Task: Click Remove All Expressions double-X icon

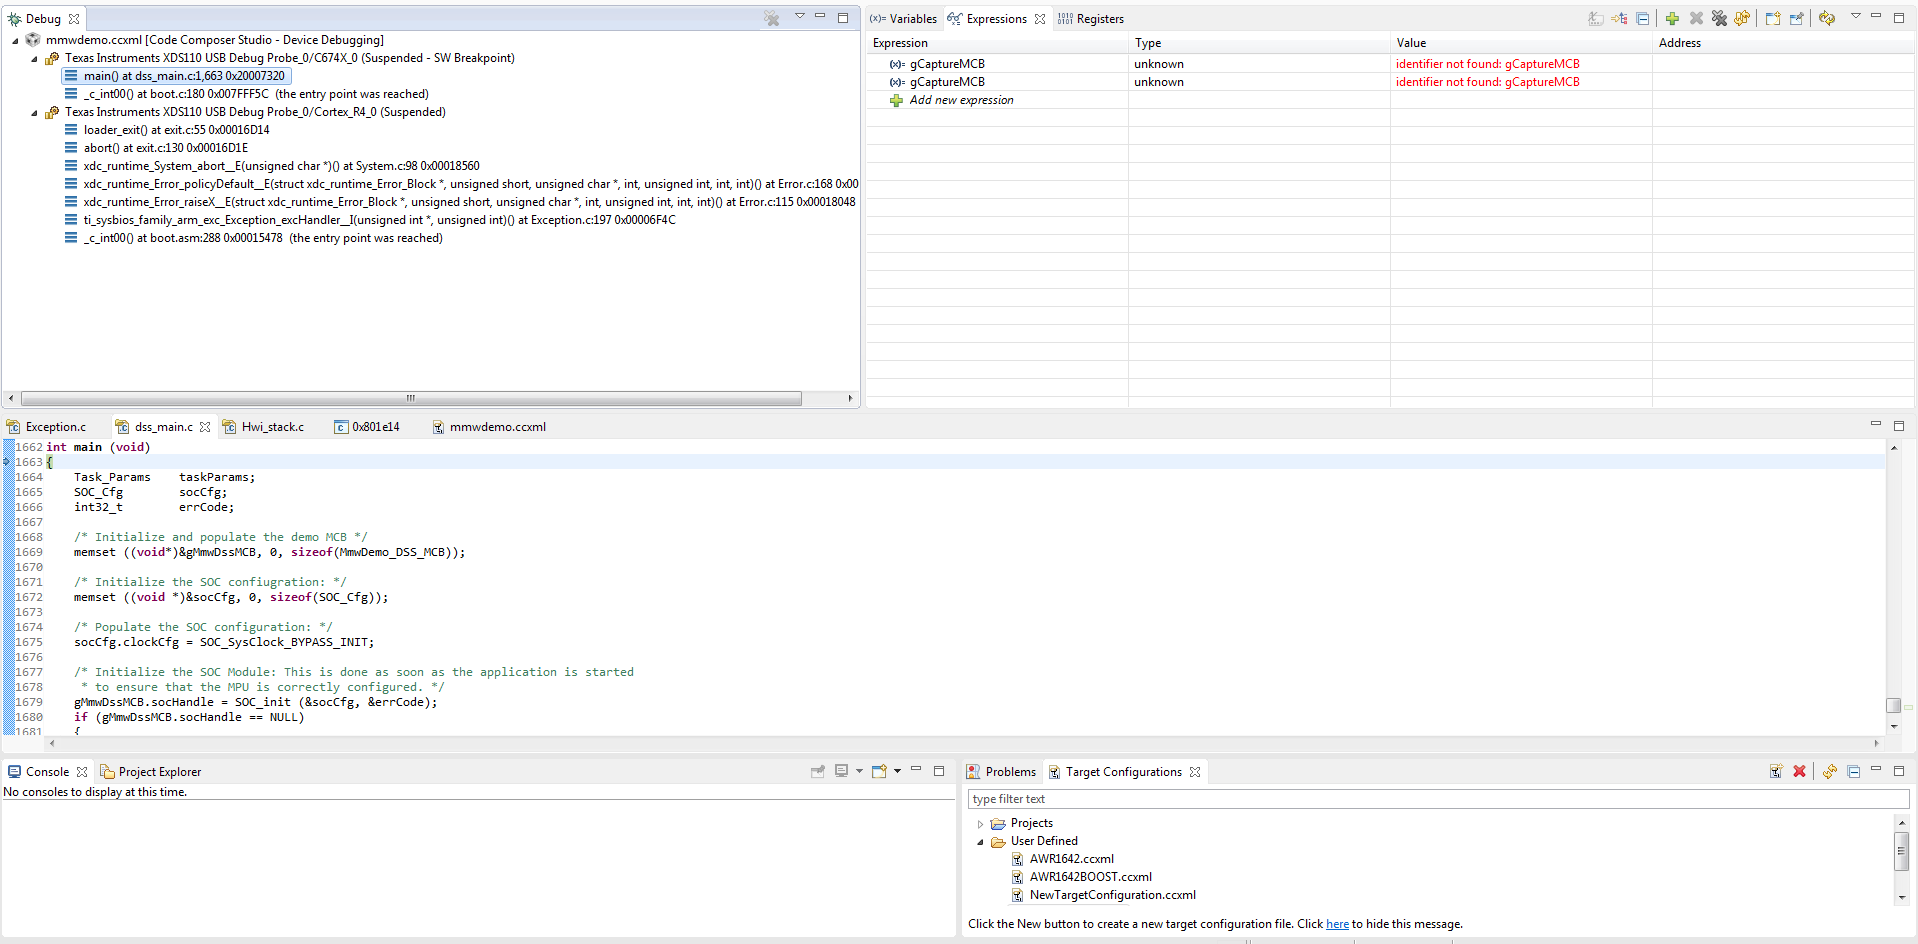Action: 1719,18
